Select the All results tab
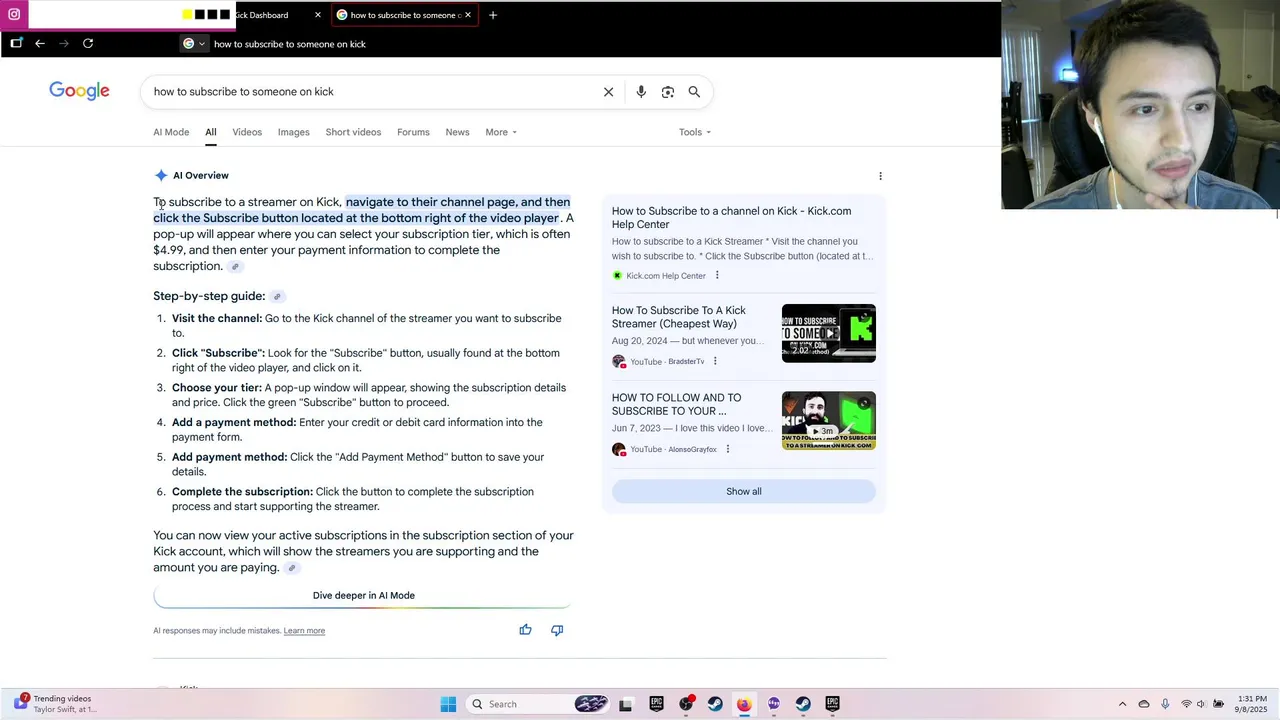 point(211,132)
